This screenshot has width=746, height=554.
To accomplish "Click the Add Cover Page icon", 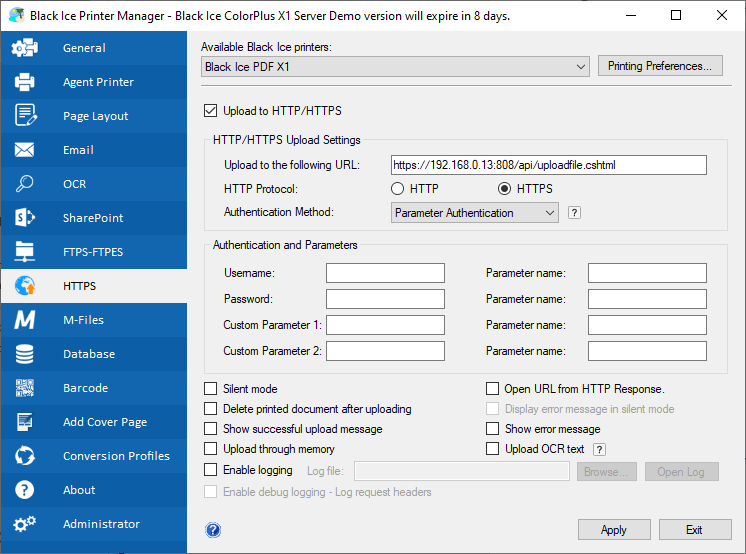I will pyautogui.click(x=24, y=422).
